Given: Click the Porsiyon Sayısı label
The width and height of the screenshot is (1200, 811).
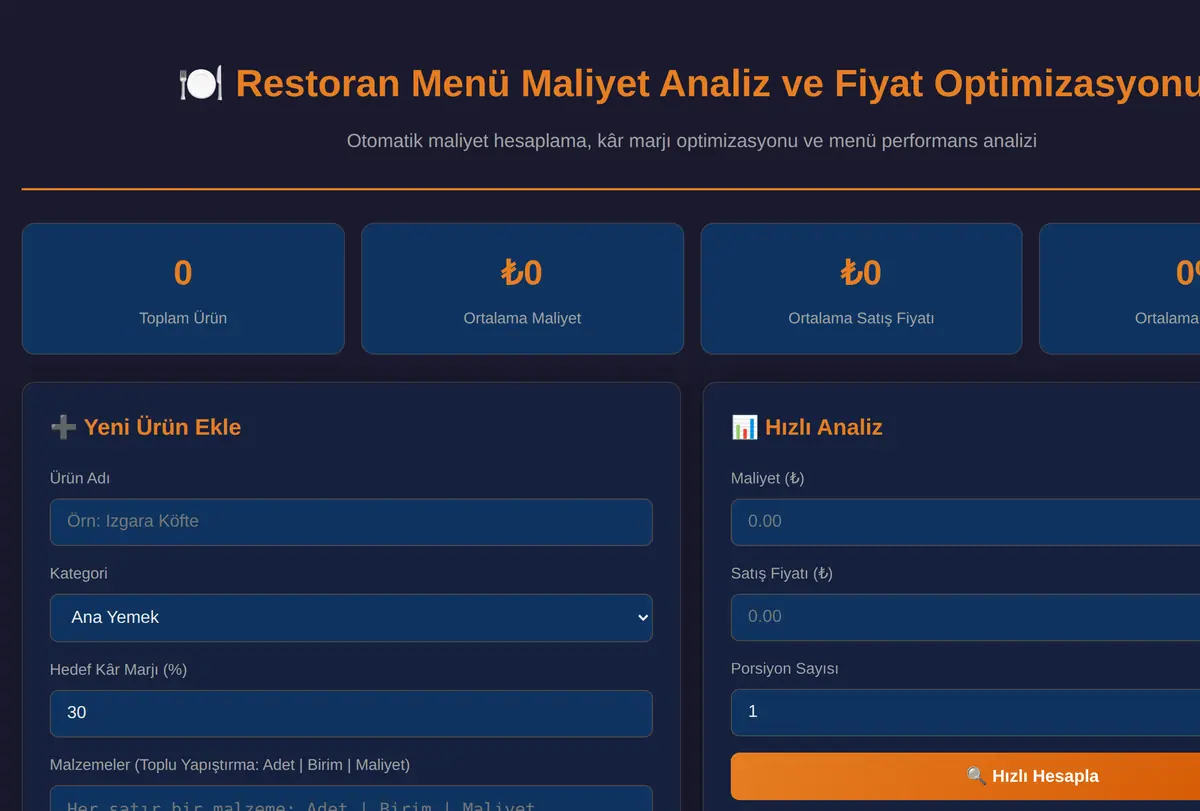Looking at the screenshot, I should pos(785,668).
